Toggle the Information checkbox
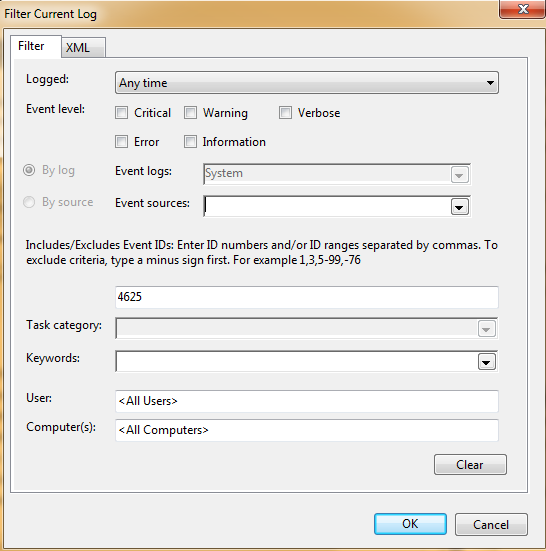 (190, 142)
